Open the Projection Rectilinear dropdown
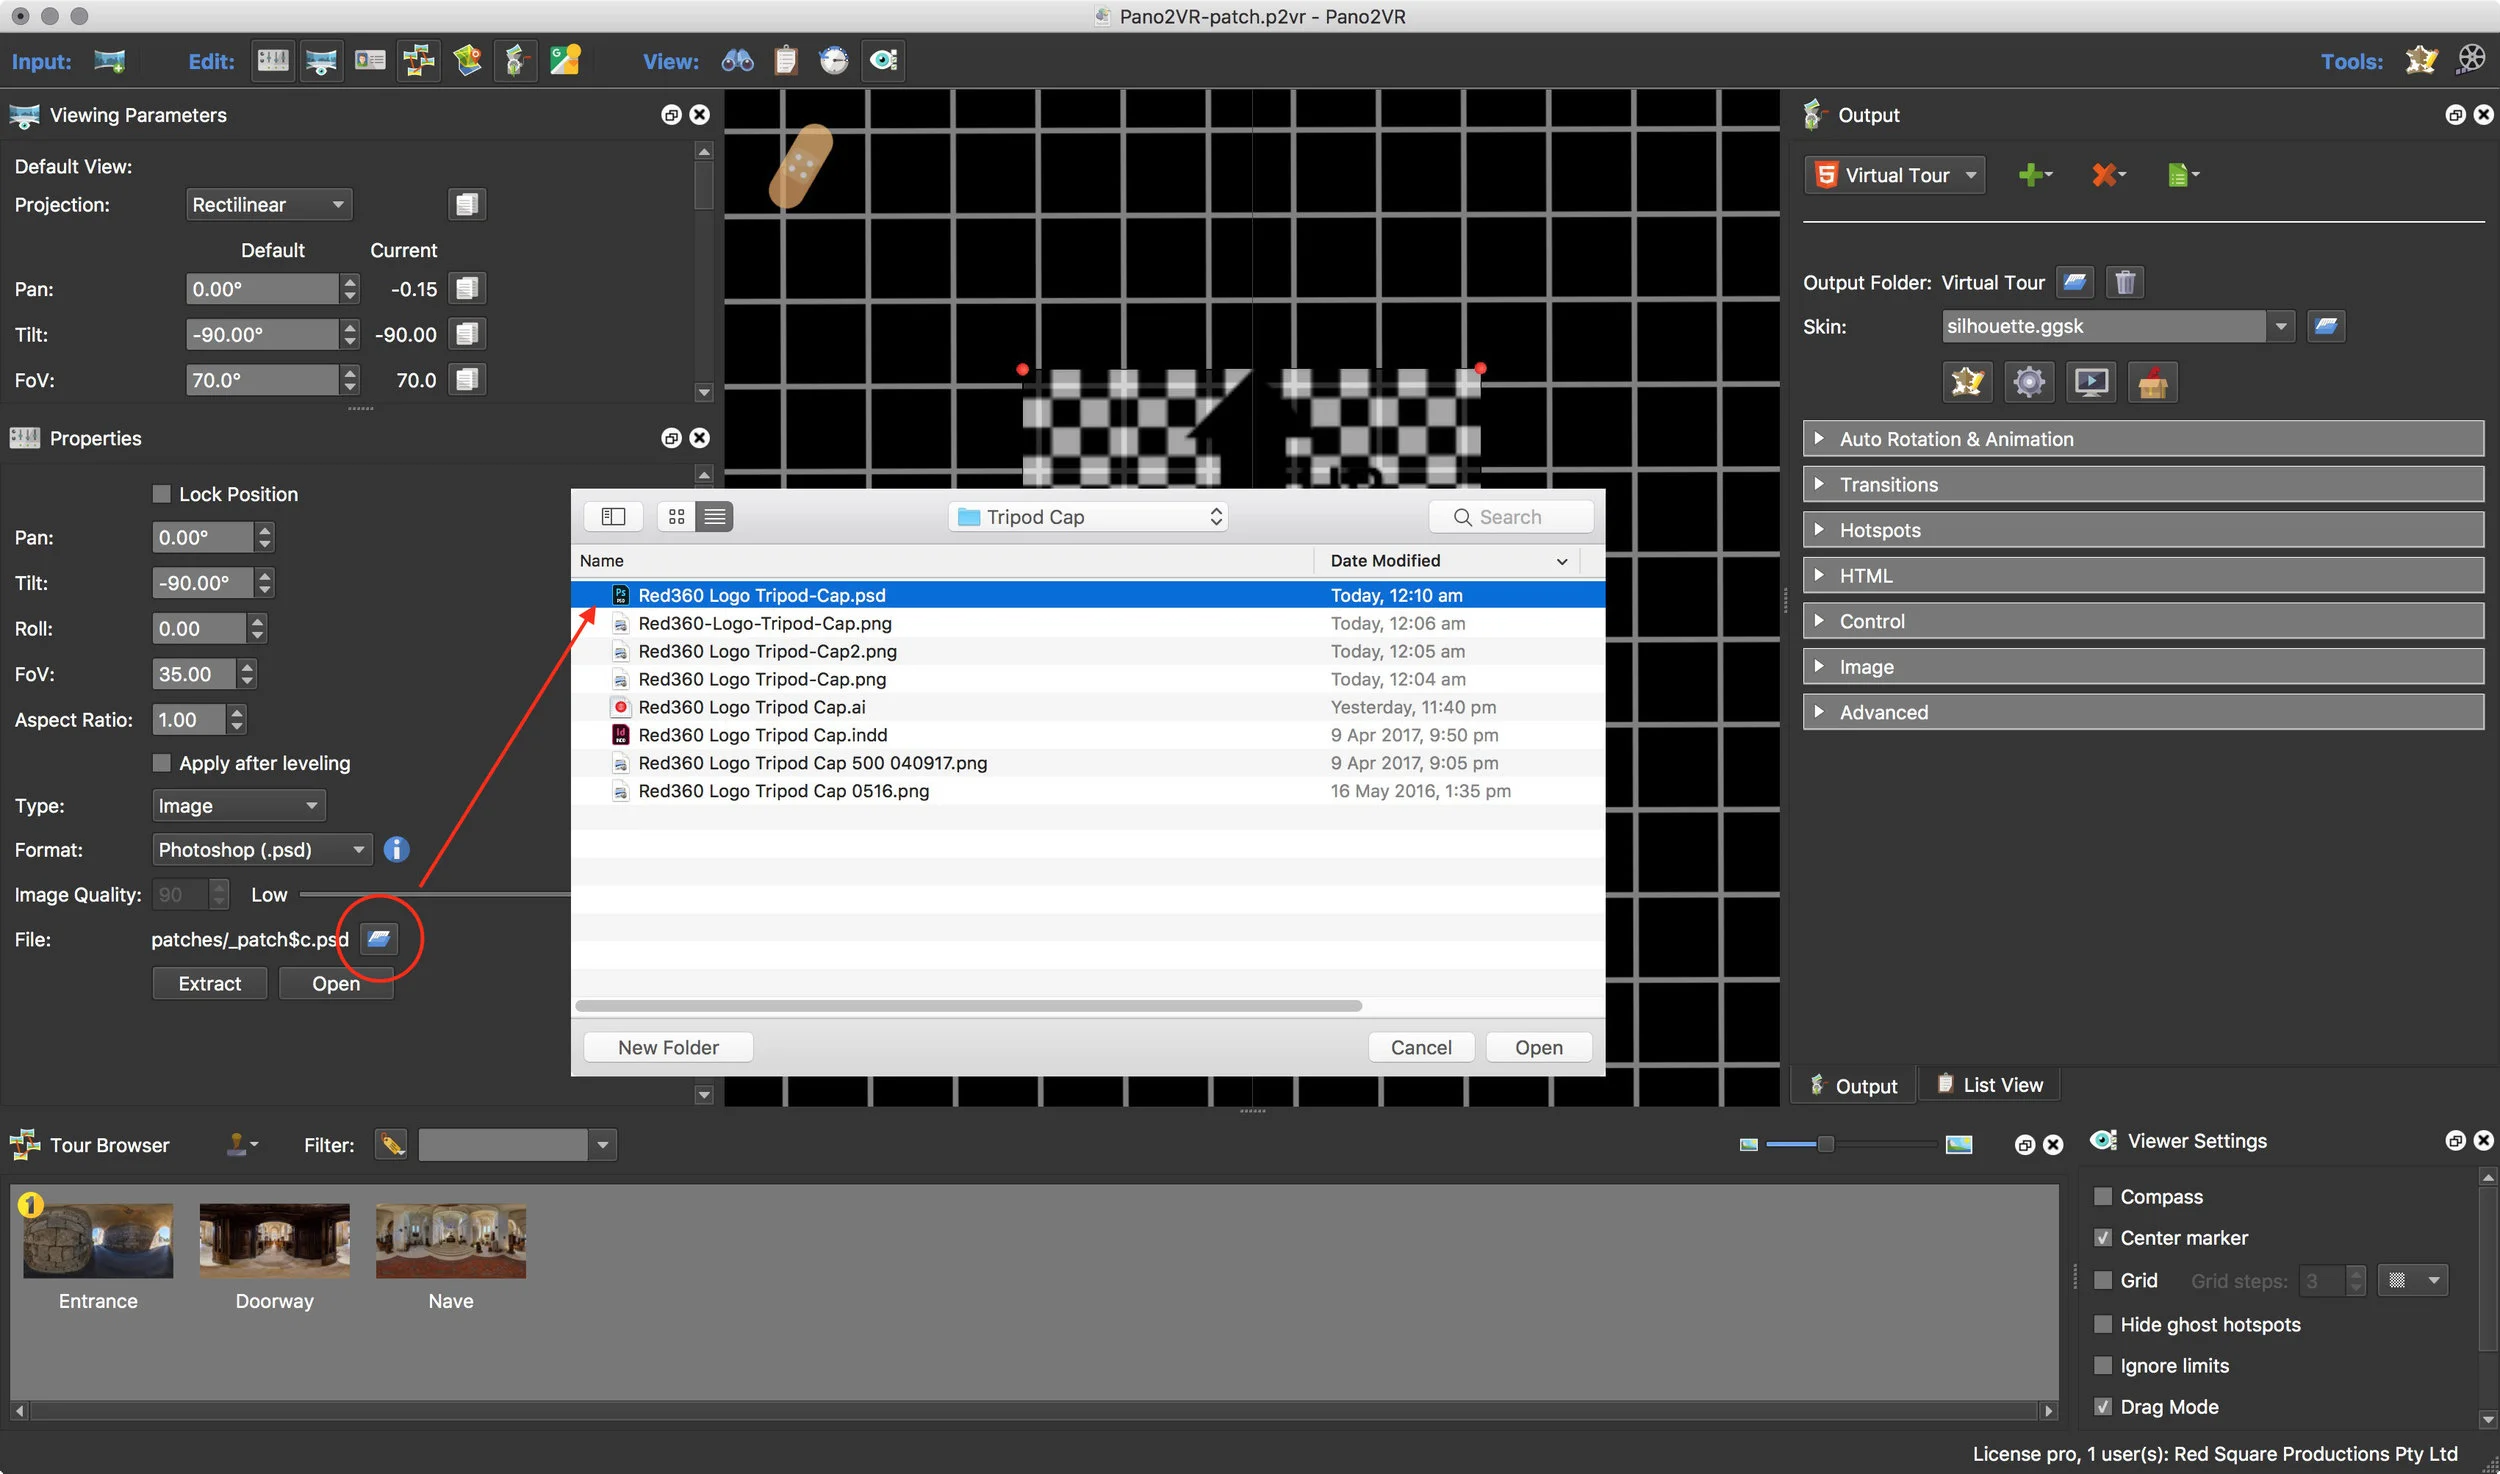 (269, 205)
